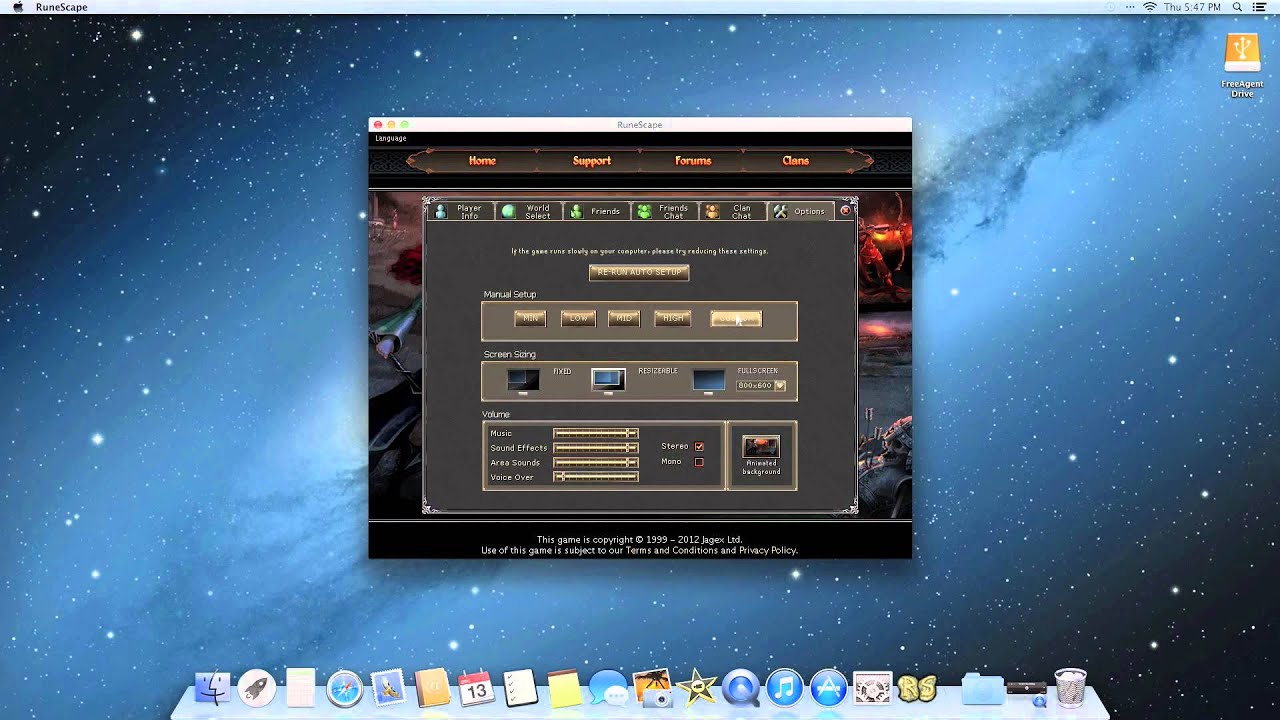The height and width of the screenshot is (720, 1280).
Task: Open Messages speech bubble in the dock
Action: click(x=608, y=688)
